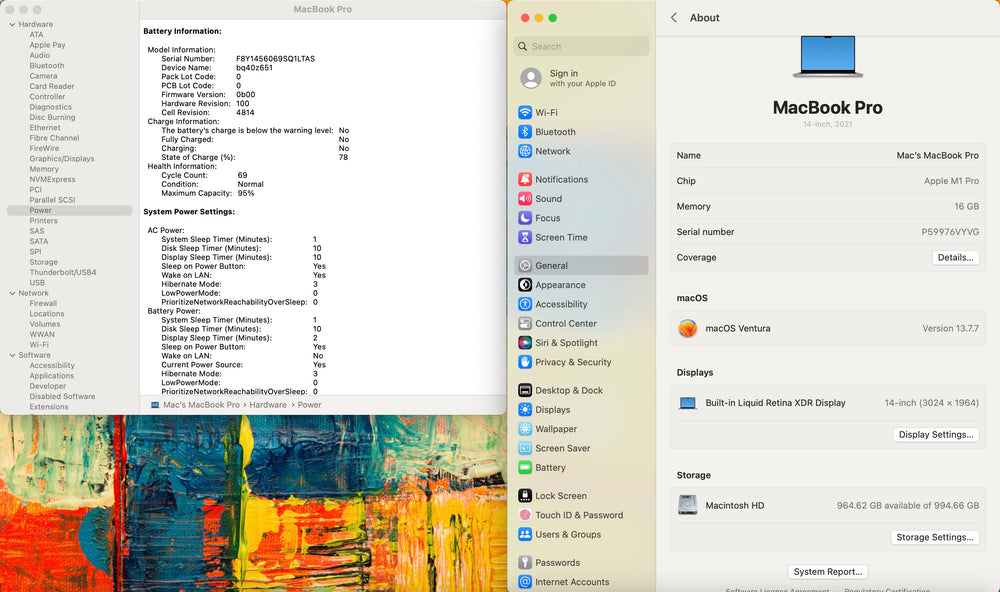Click the Mac's MacBook Pro name value

click(x=938, y=155)
